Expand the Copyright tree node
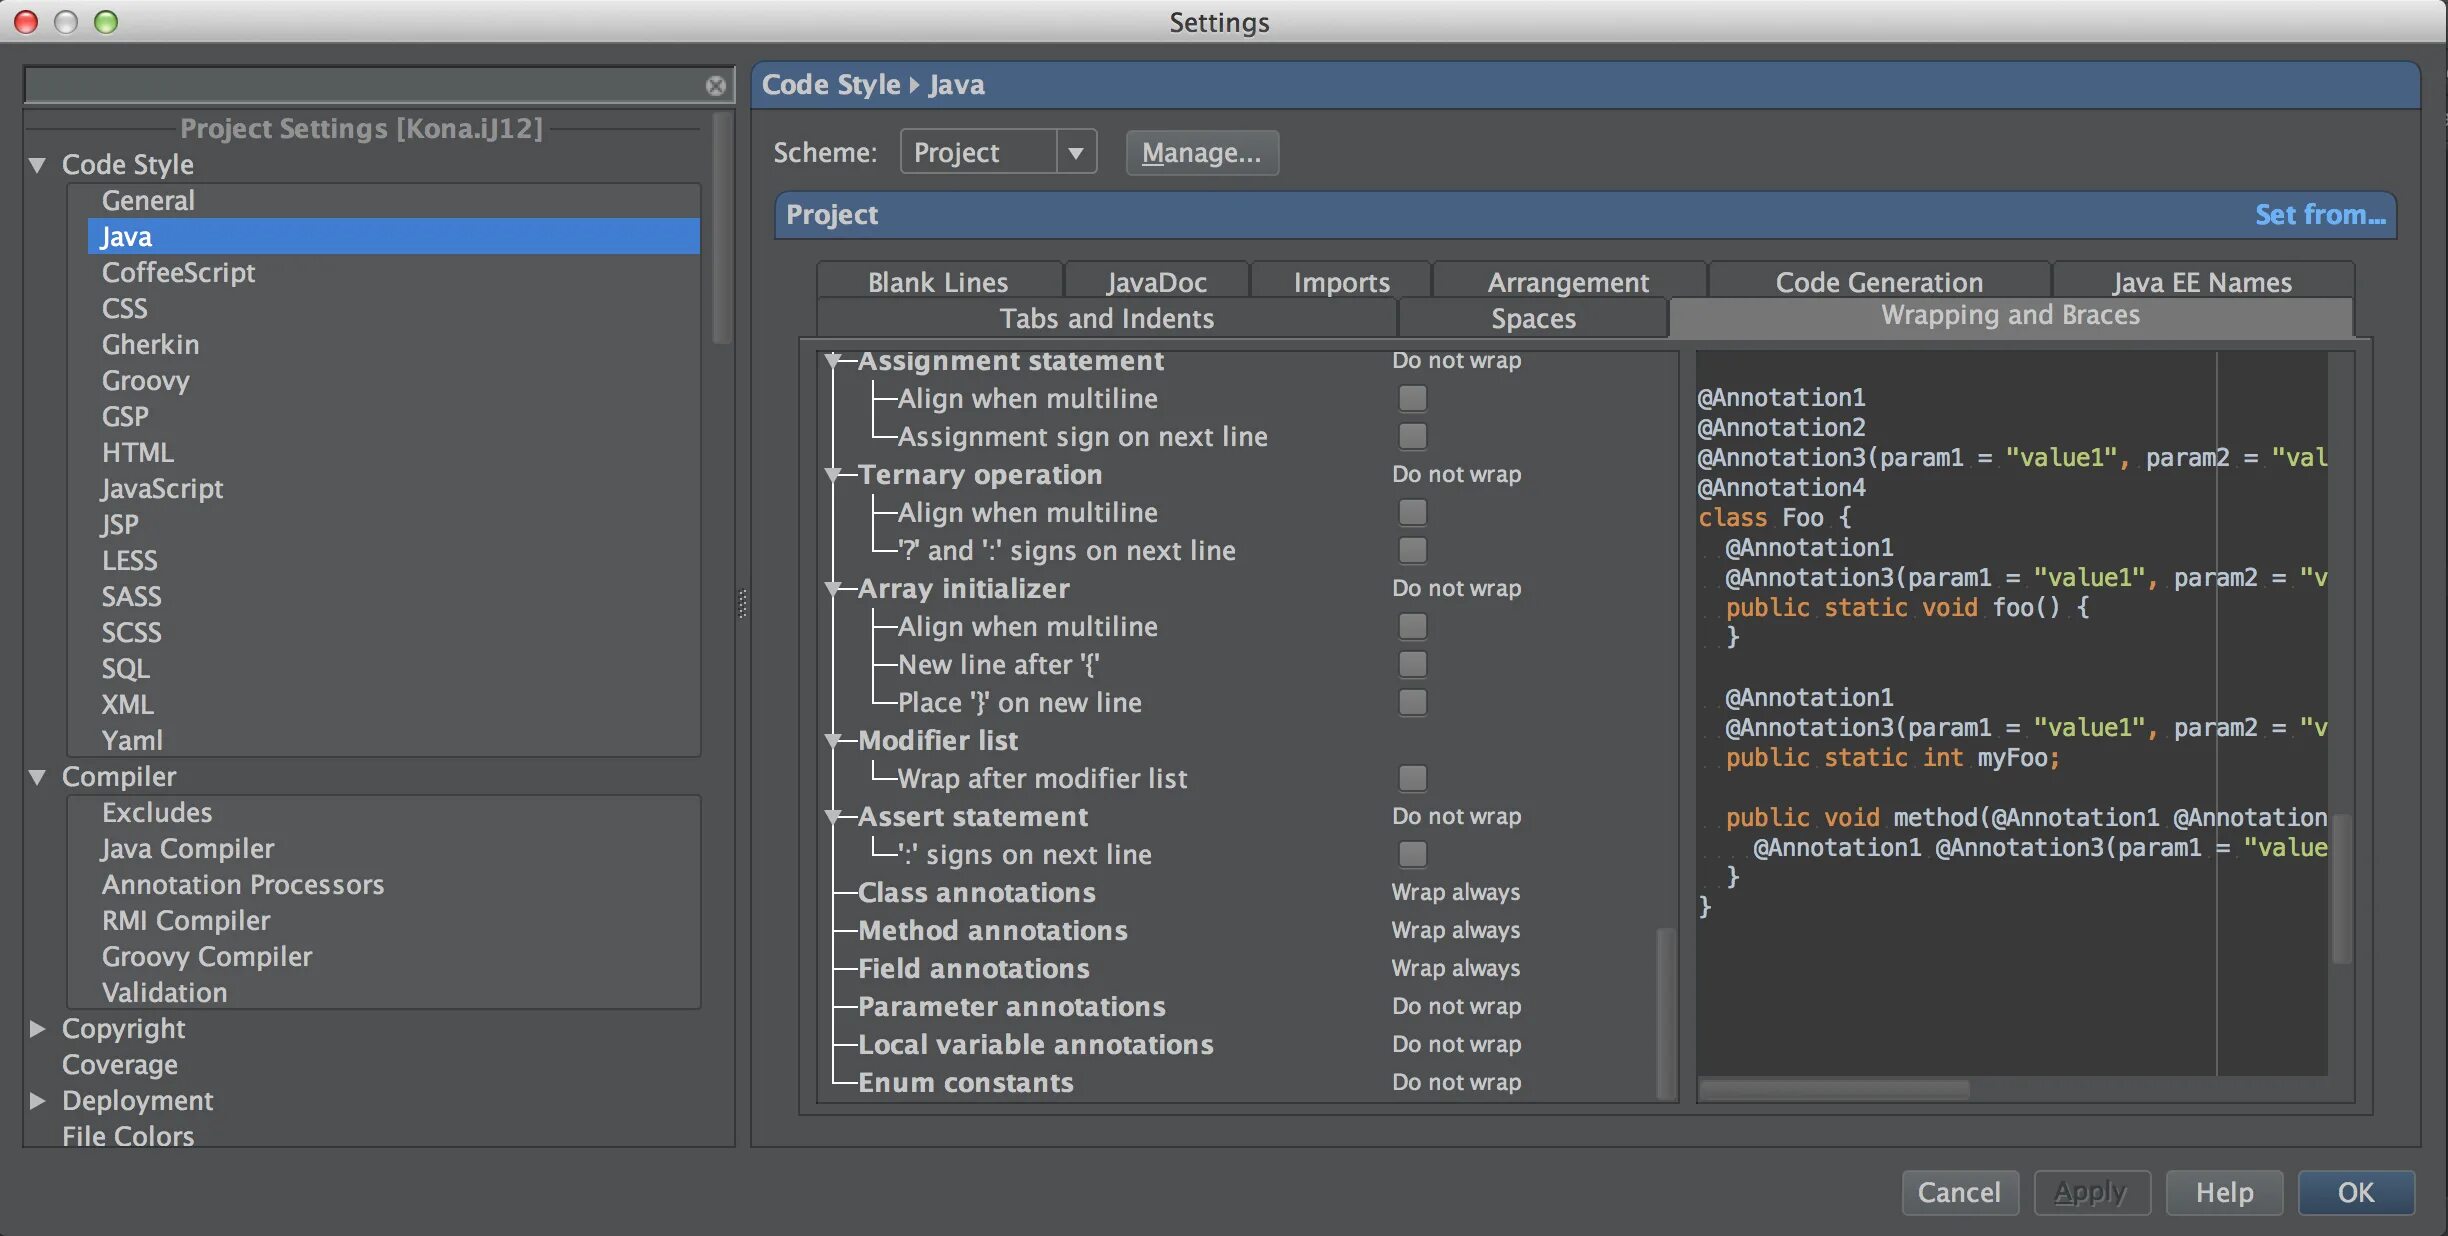This screenshot has height=1236, width=2448. tap(38, 1029)
